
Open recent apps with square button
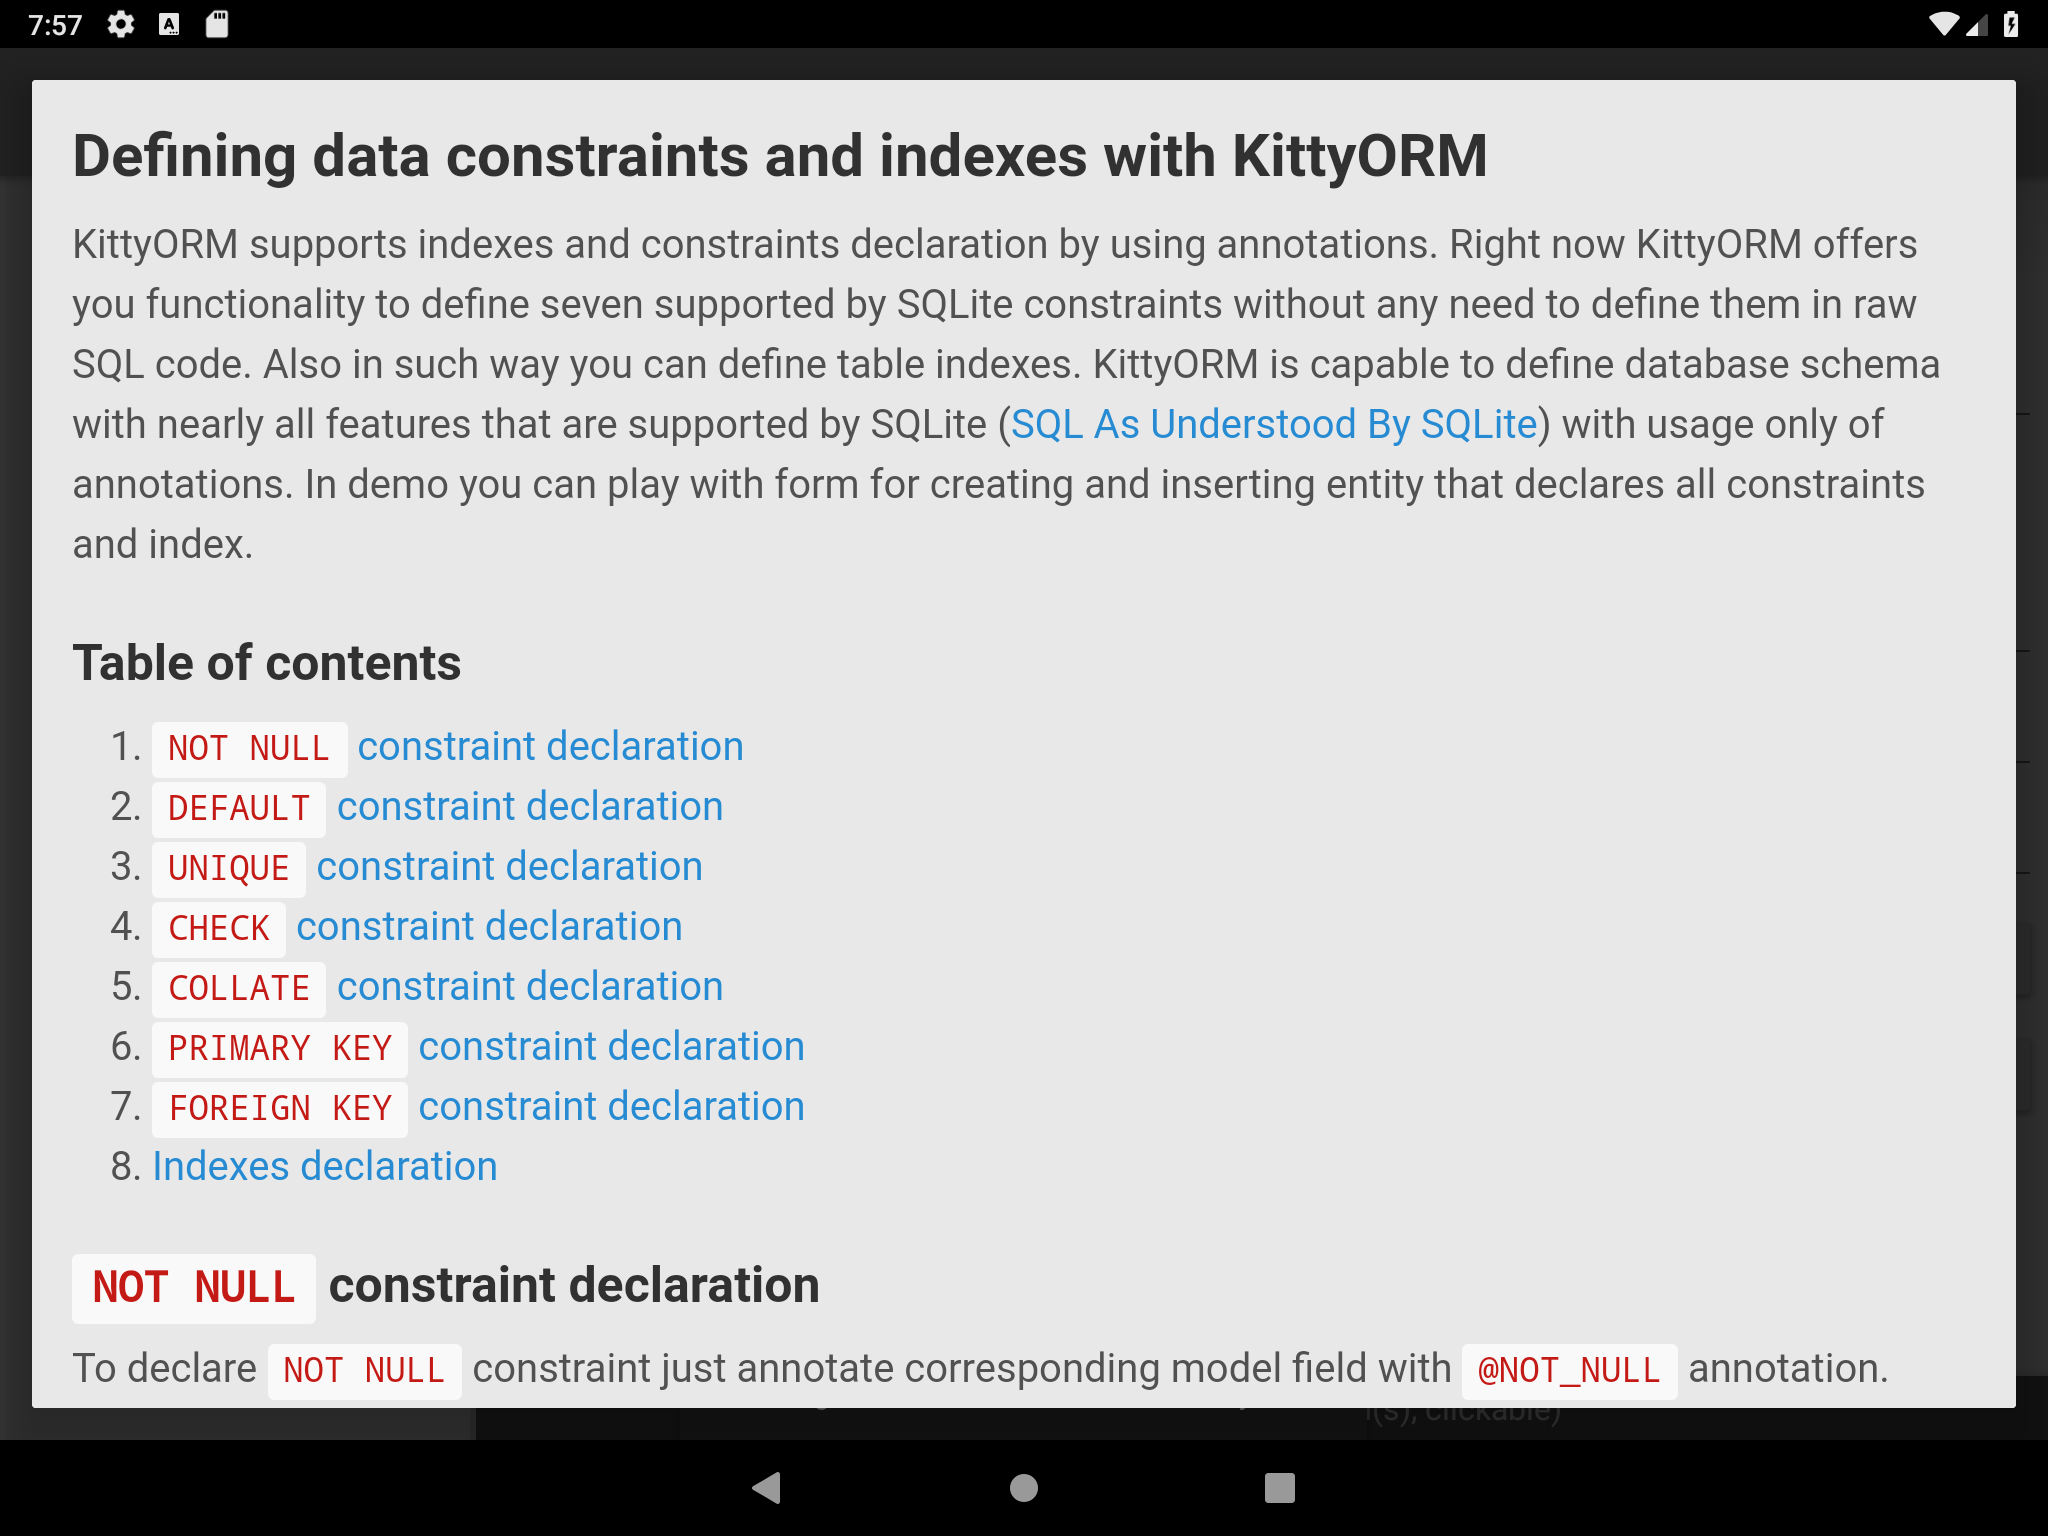[x=1280, y=1488]
